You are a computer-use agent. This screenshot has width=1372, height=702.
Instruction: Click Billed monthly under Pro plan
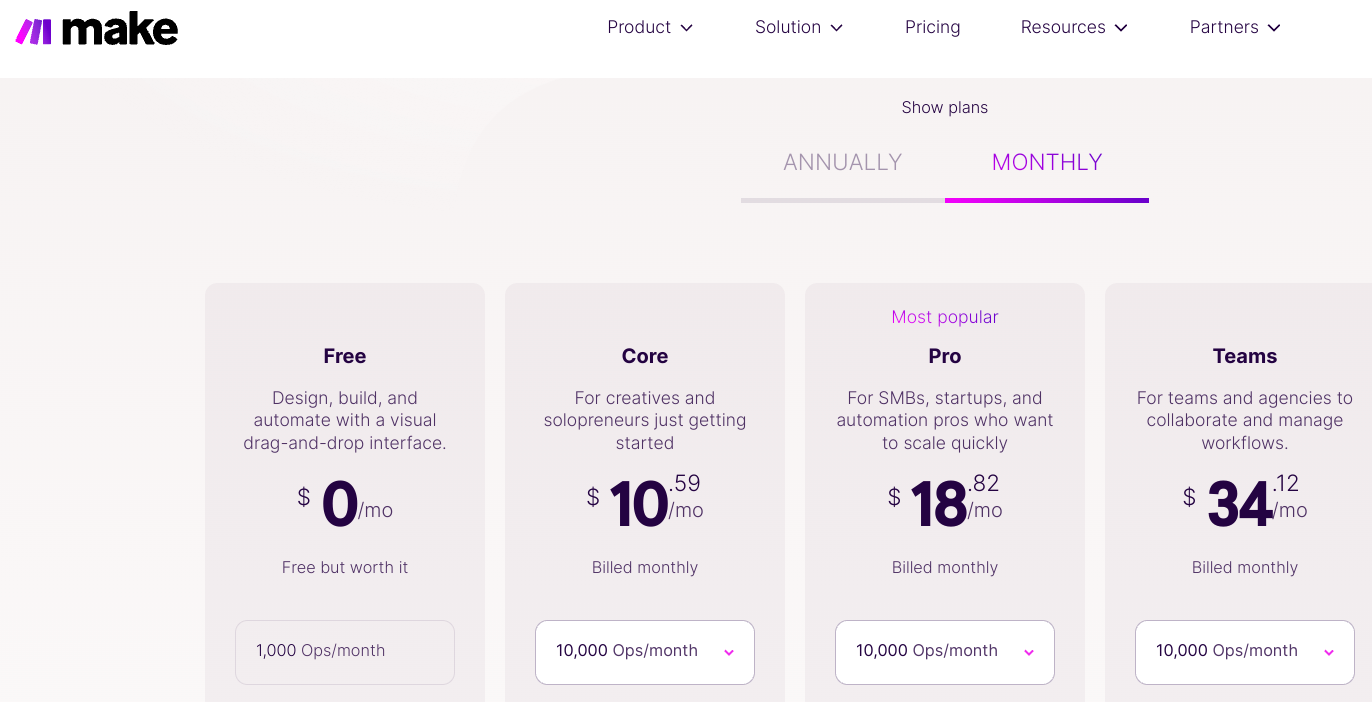click(x=945, y=567)
